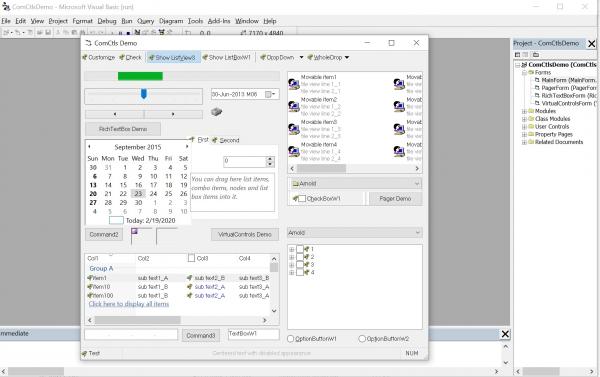Screen dimensions: 600x377
Task: Open the DropDown button's arrow
Action: (301, 57)
